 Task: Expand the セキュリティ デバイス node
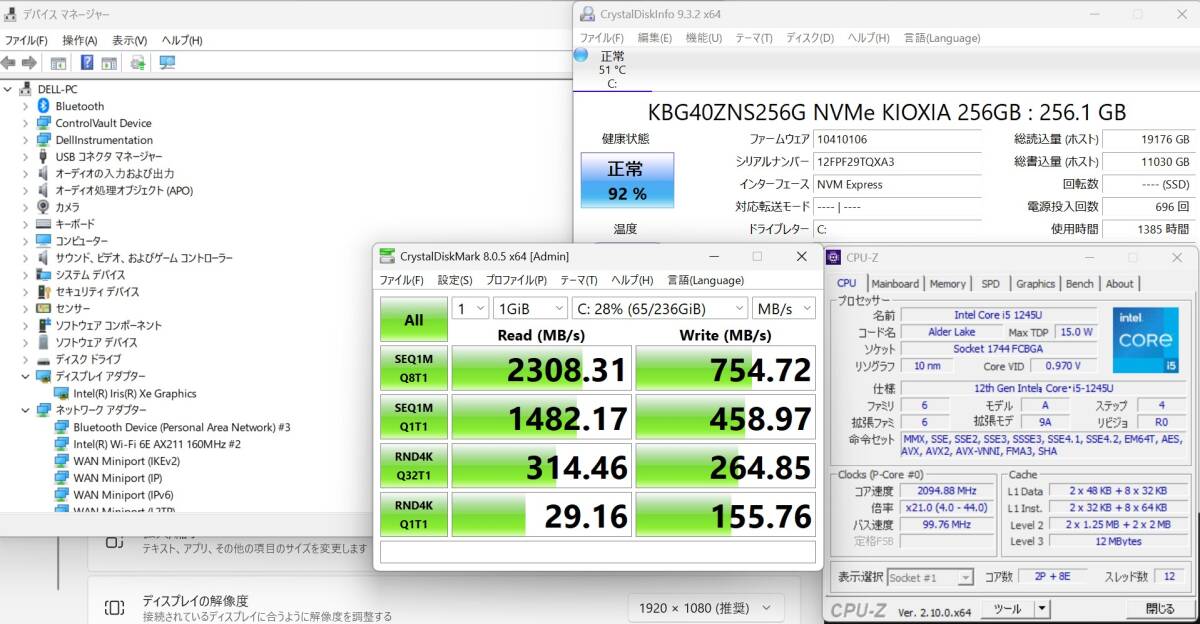click(26, 291)
